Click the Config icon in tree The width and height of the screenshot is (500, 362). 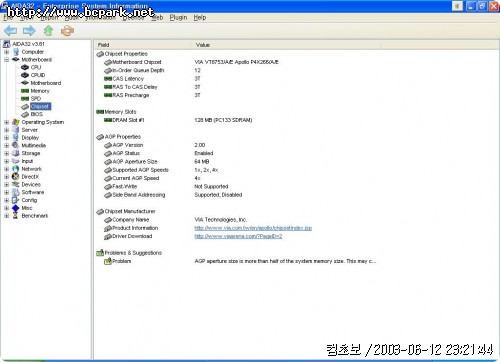16,200
